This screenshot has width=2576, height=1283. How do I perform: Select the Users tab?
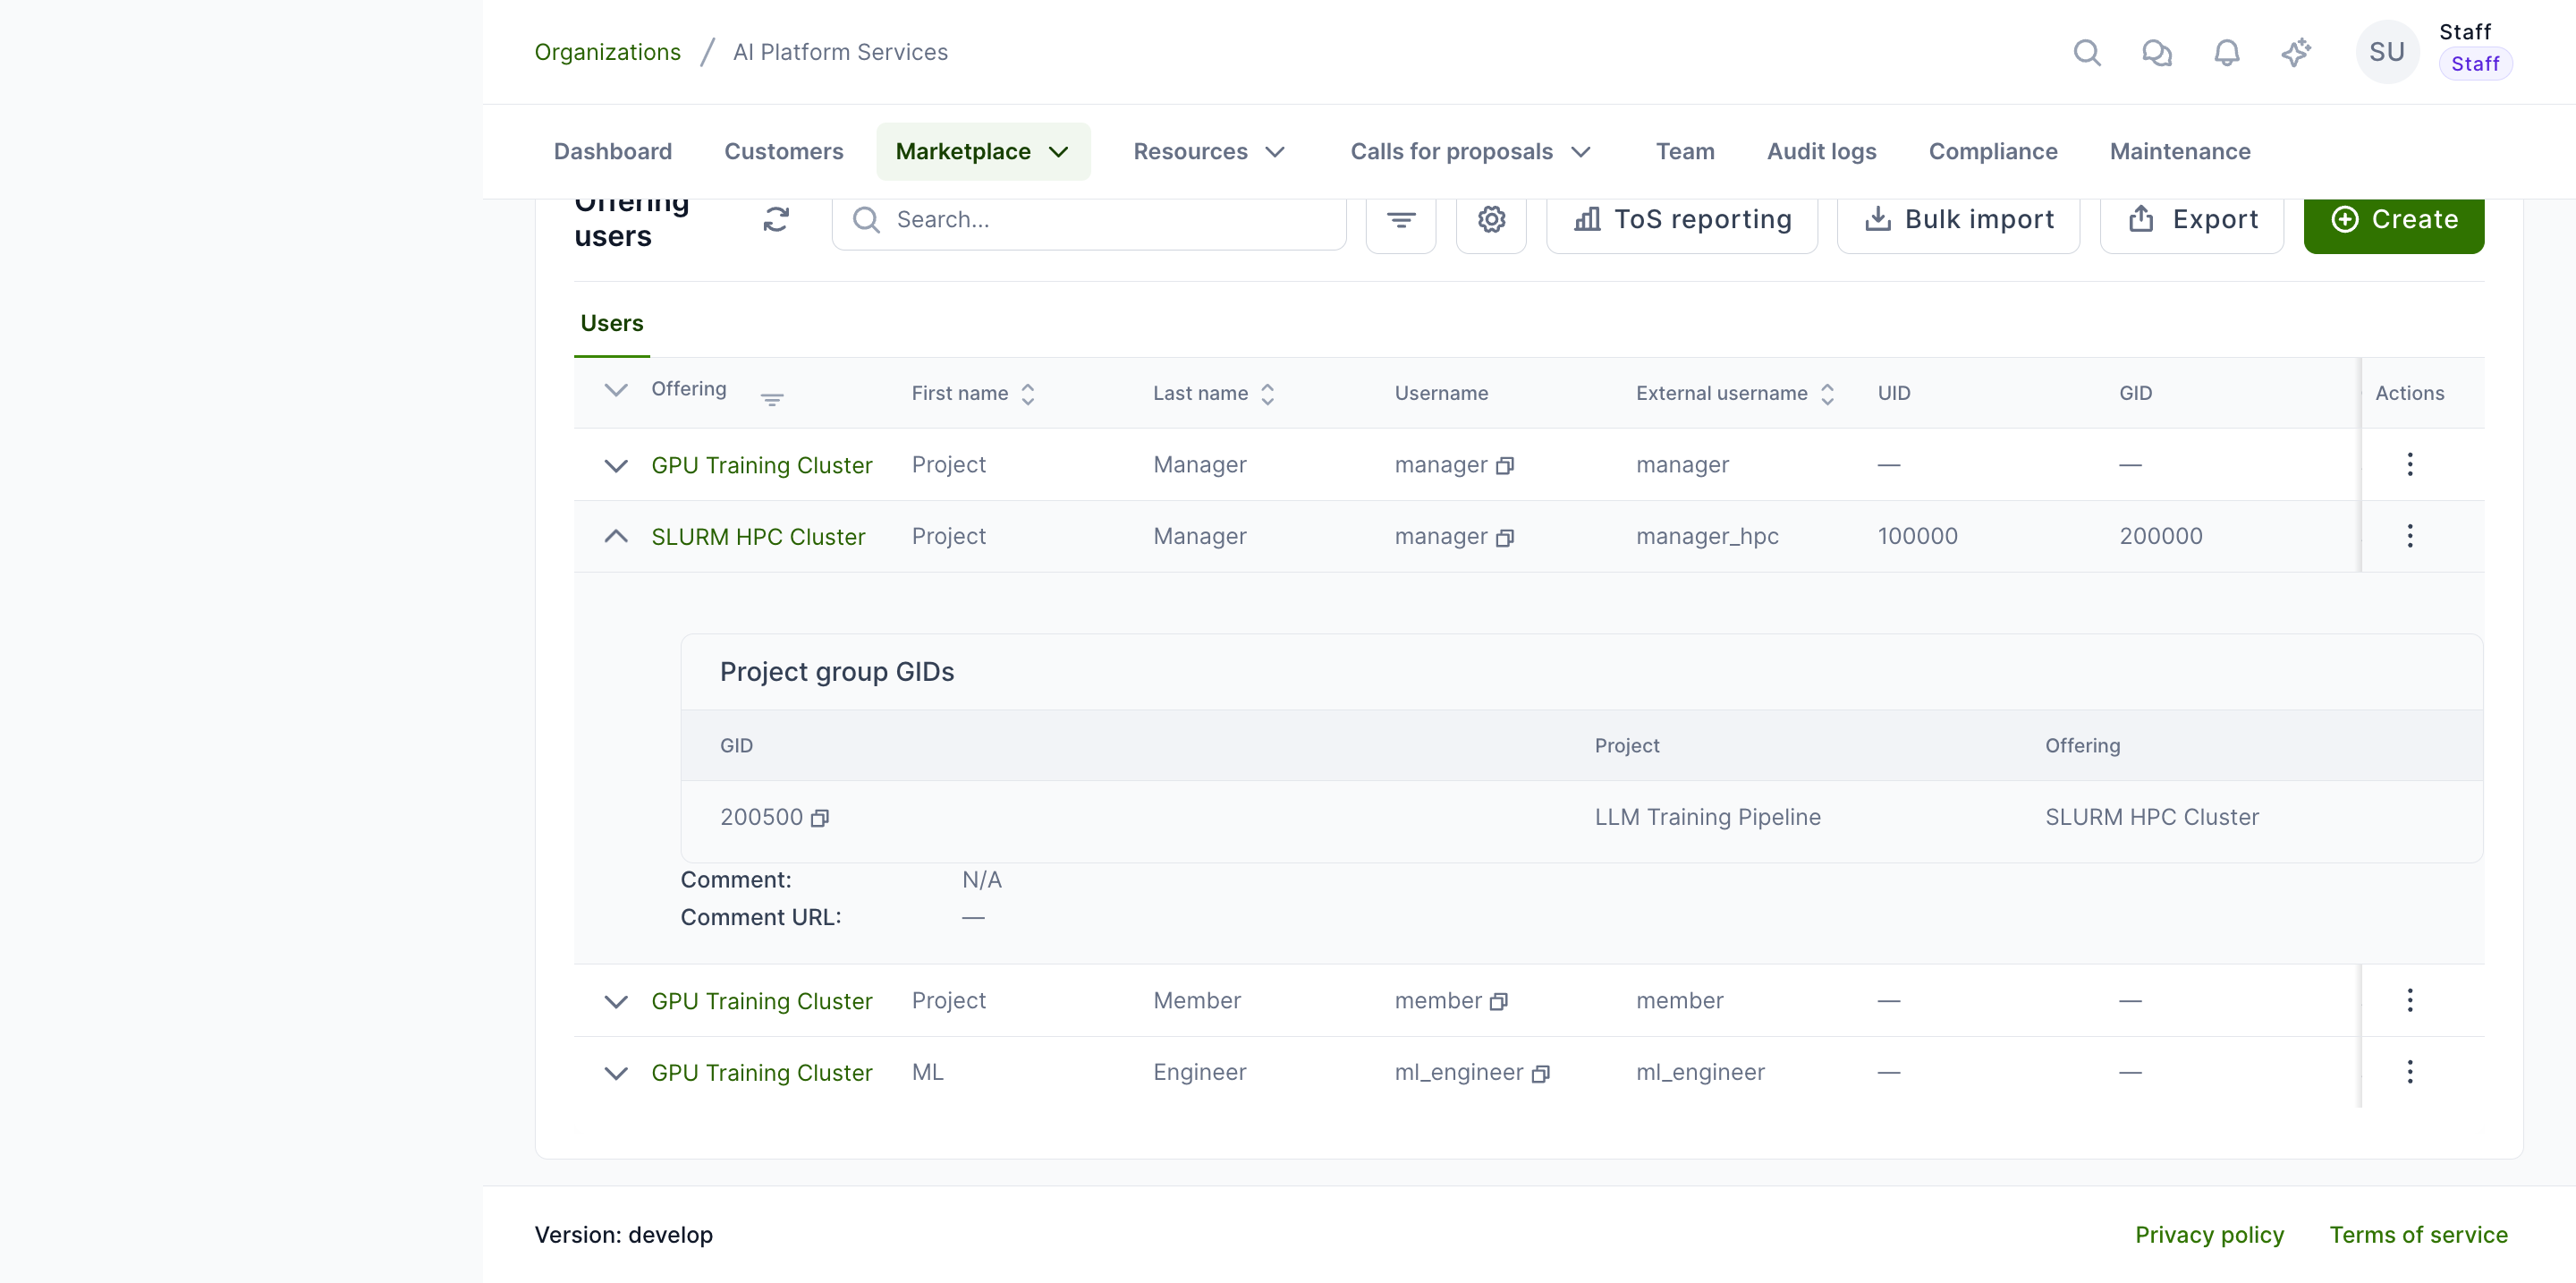(x=611, y=323)
